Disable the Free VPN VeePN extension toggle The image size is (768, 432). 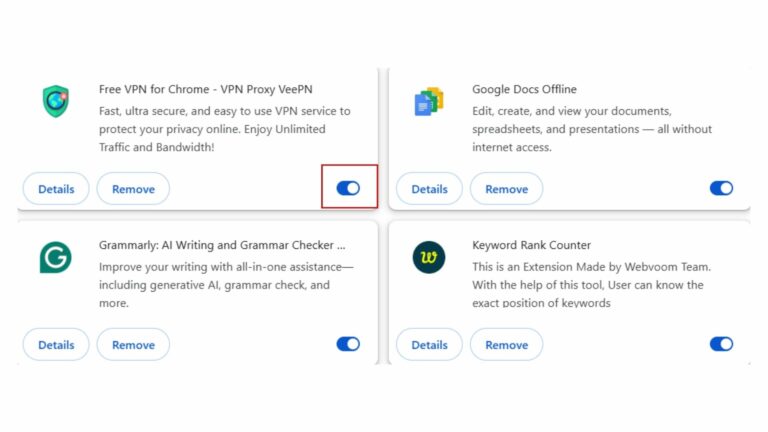coord(348,188)
